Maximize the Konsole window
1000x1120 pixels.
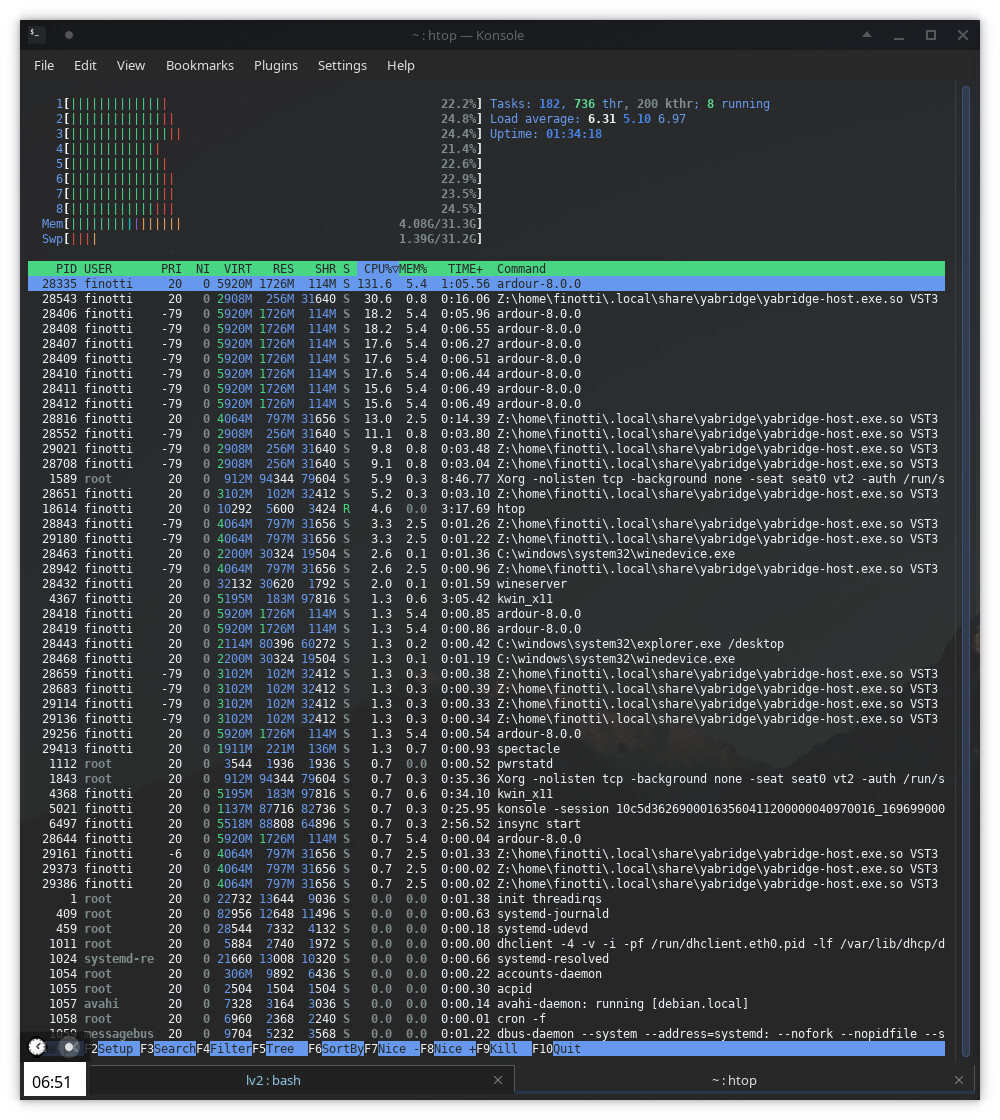[930, 35]
